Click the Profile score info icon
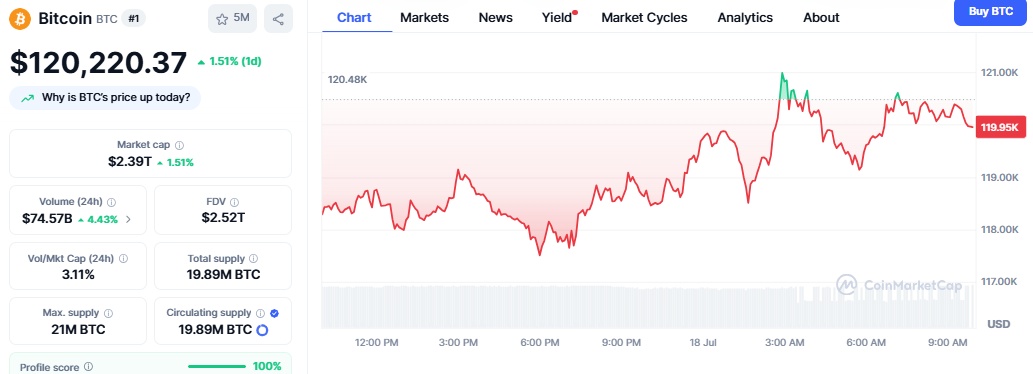 (x=88, y=367)
